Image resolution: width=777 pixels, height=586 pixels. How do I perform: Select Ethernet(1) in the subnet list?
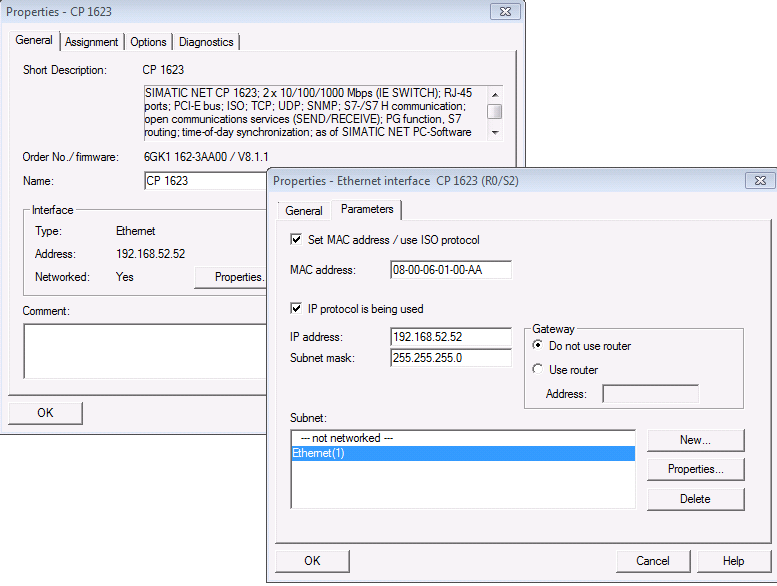click(462, 454)
